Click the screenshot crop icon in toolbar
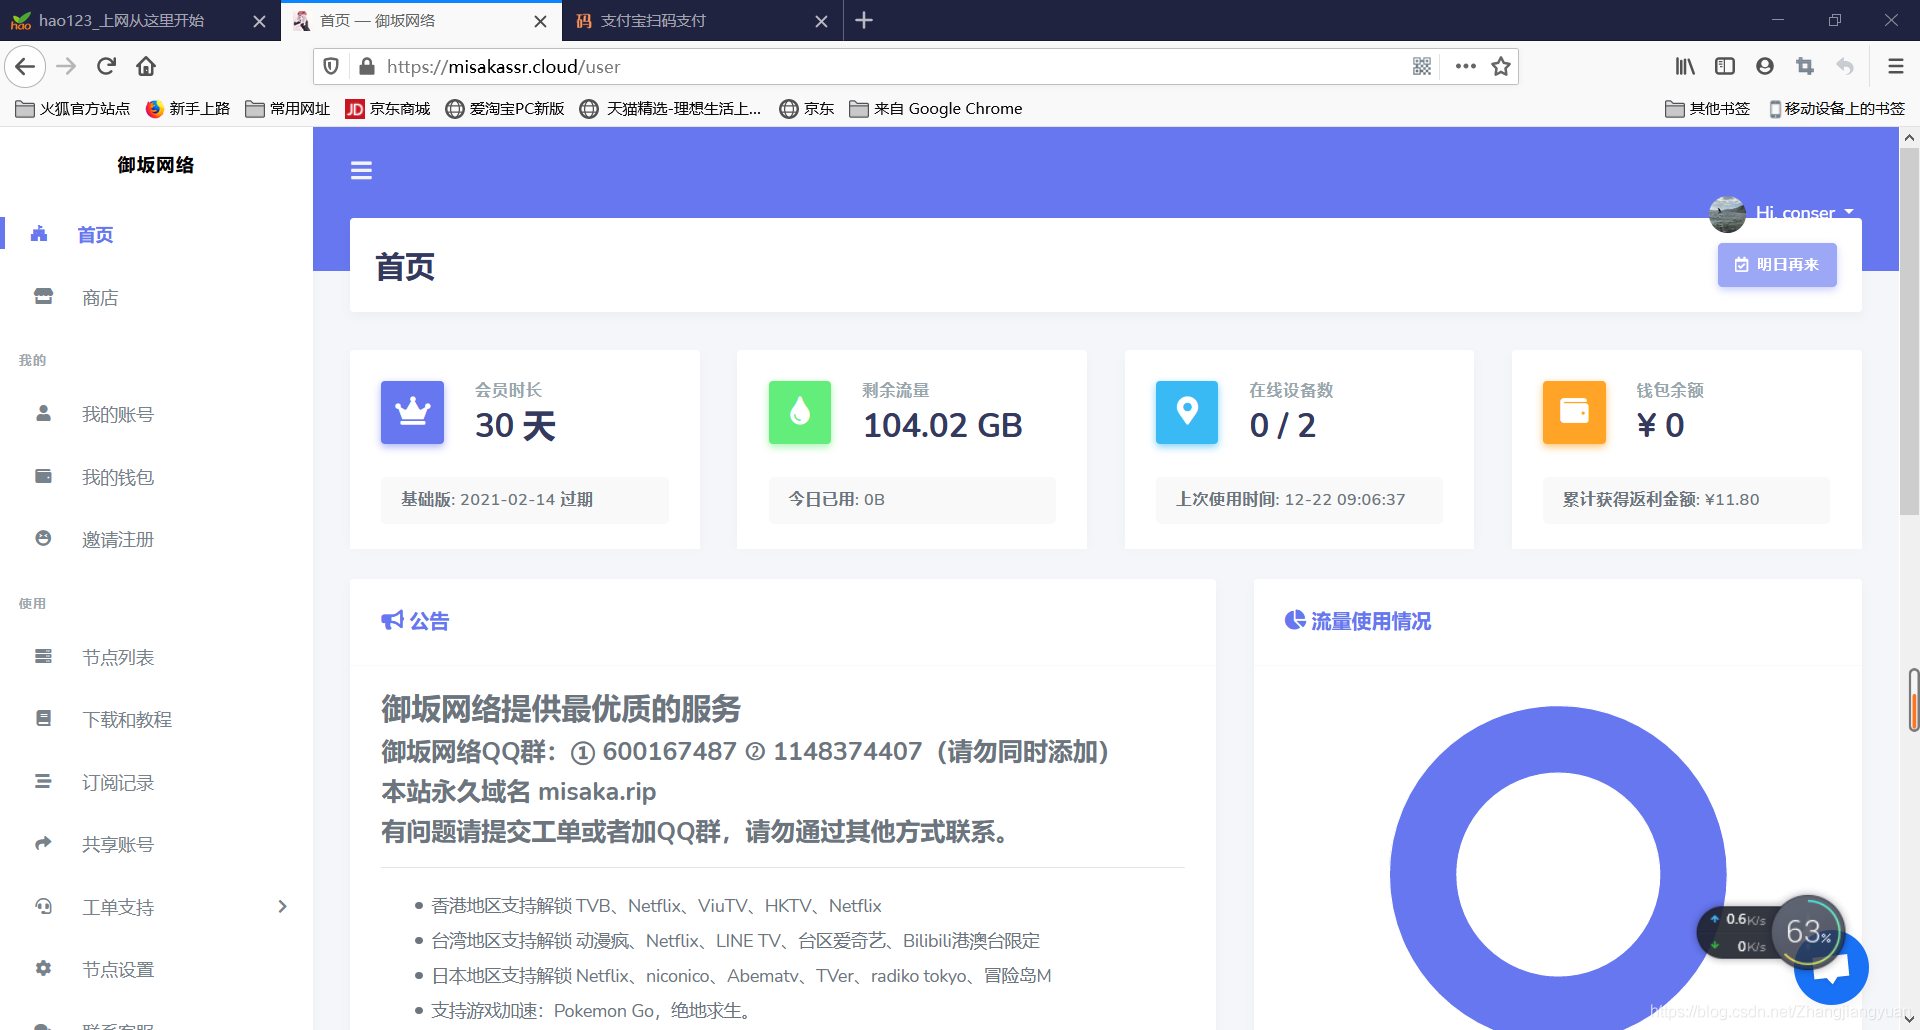Viewport: 1920px width, 1030px height. [1805, 66]
